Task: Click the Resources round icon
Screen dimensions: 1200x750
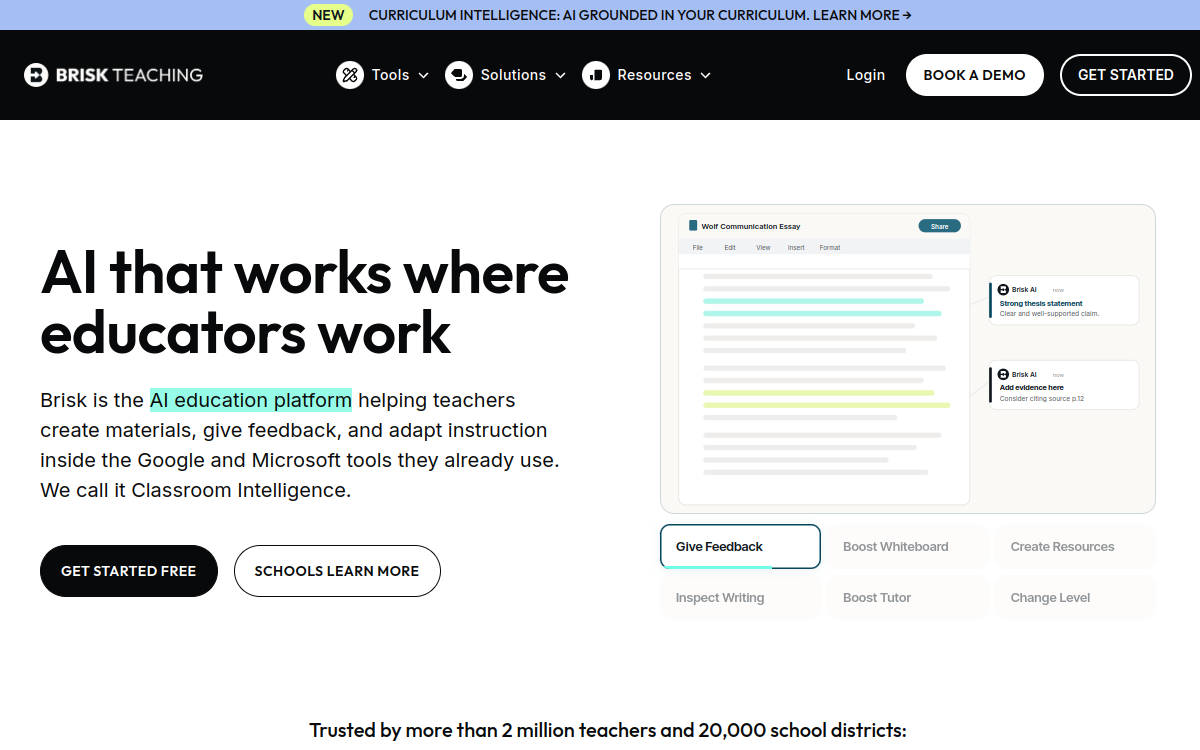Action: coord(596,75)
